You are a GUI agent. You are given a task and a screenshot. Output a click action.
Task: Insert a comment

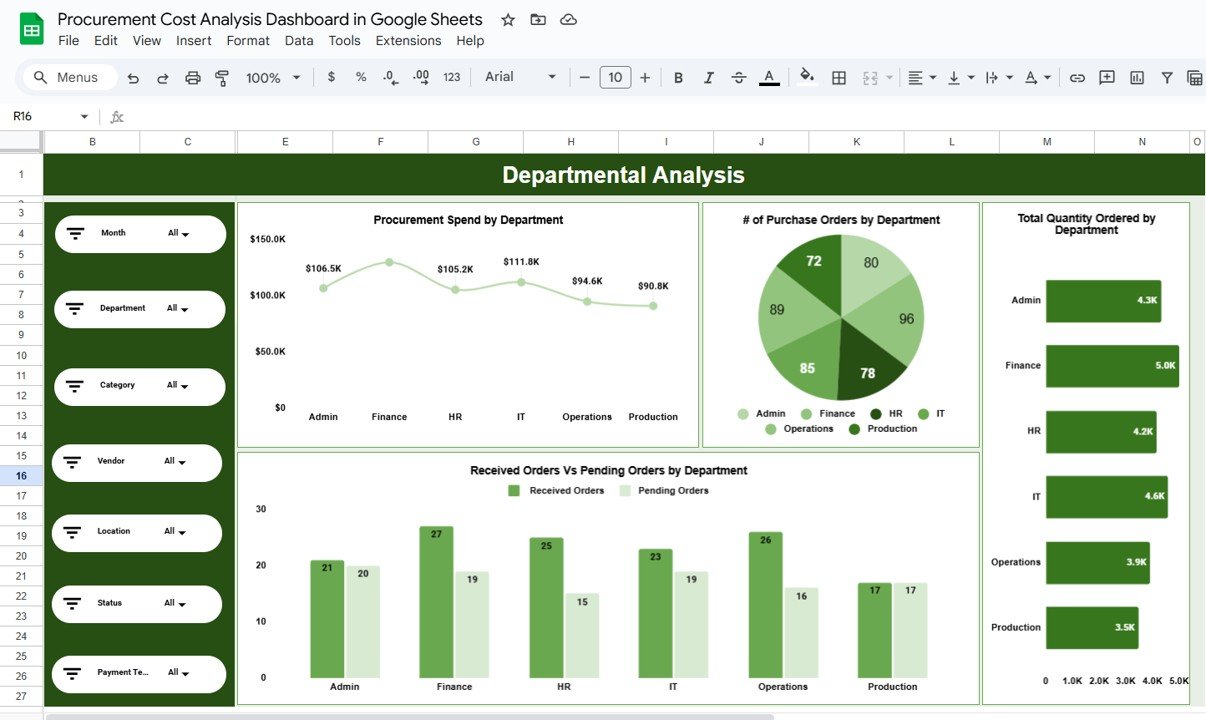[x=1107, y=77]
